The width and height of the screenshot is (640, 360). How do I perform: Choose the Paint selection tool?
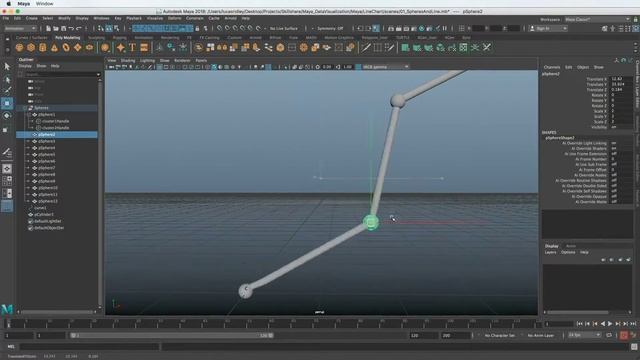click(x=7, y=91)
